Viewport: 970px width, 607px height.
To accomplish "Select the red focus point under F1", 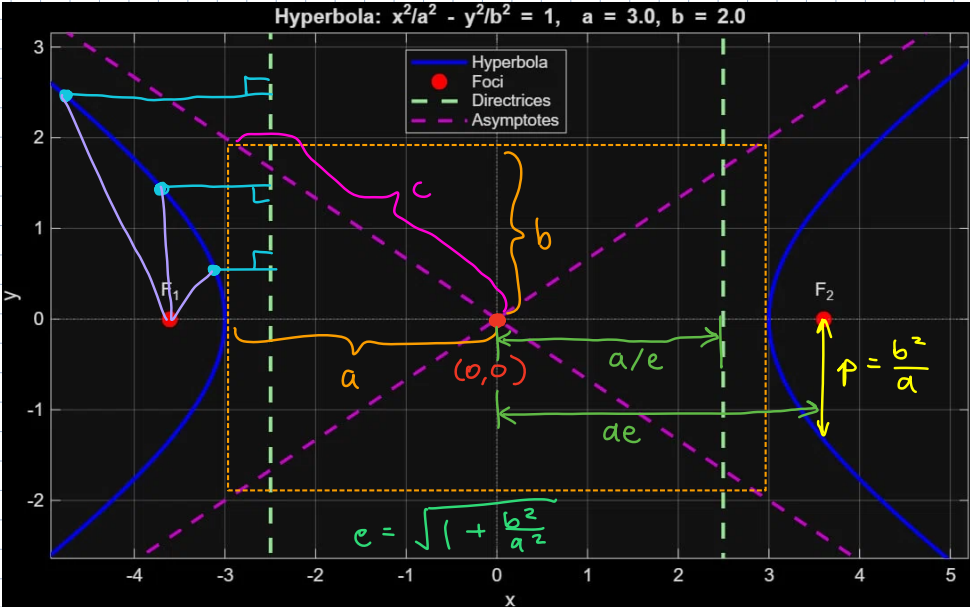I will pos(170,320).
